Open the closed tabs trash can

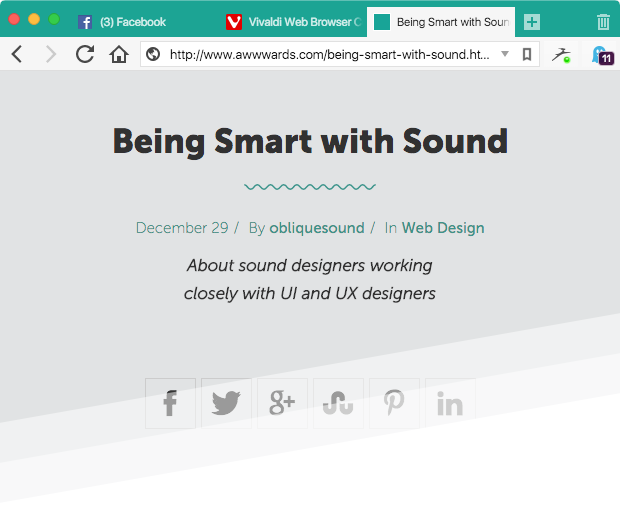point(603,22)
